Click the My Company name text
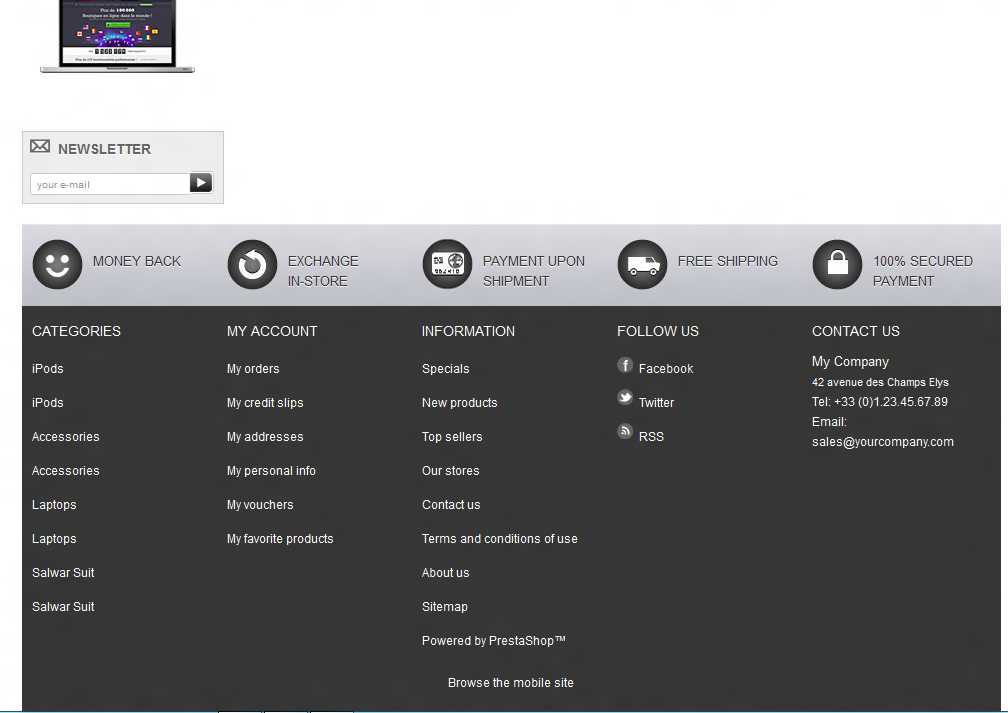This screenshot has height=713, width=1008. (x=850, y=362)
